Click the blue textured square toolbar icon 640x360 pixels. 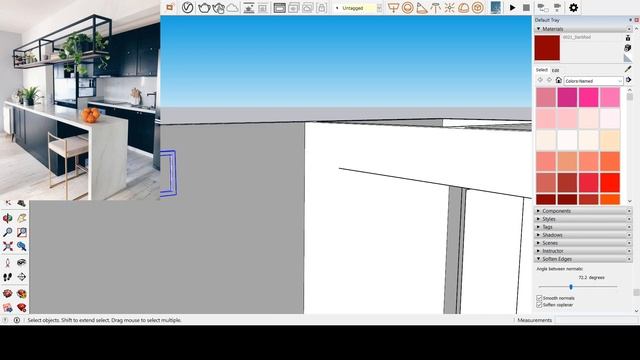coord(496,8)
